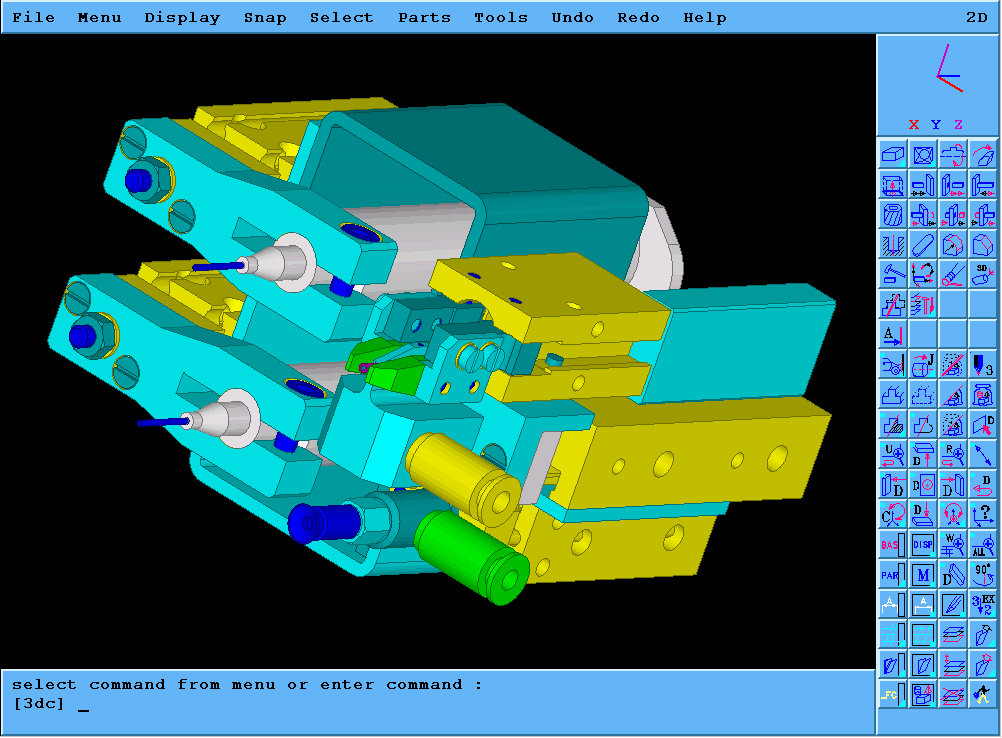Click Undo in the top bar
1002x738 pixels.
pos(572,17)
